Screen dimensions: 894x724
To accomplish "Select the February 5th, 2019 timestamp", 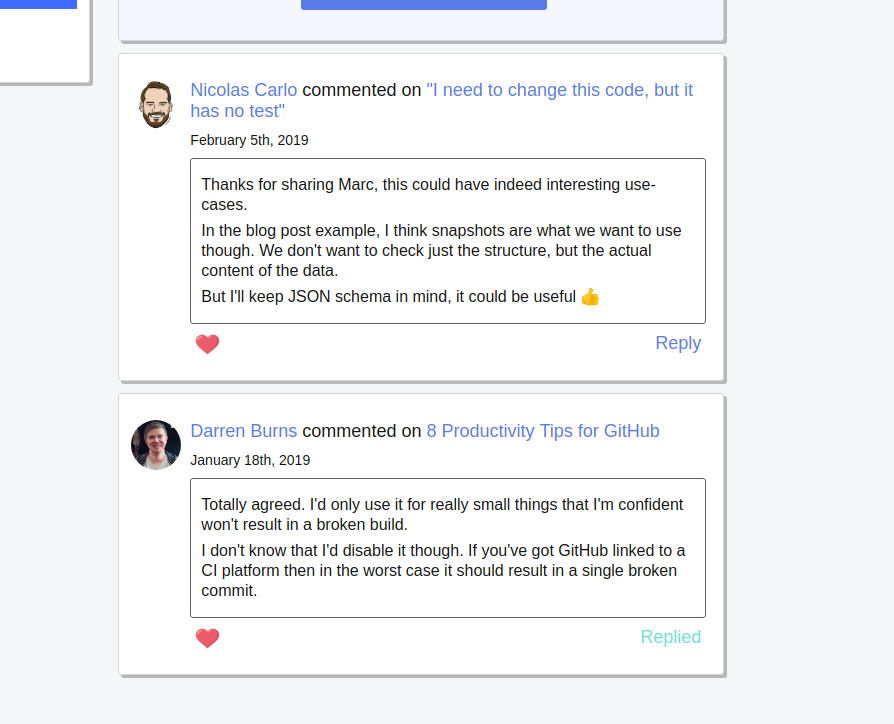I will [x=249, y=140].
